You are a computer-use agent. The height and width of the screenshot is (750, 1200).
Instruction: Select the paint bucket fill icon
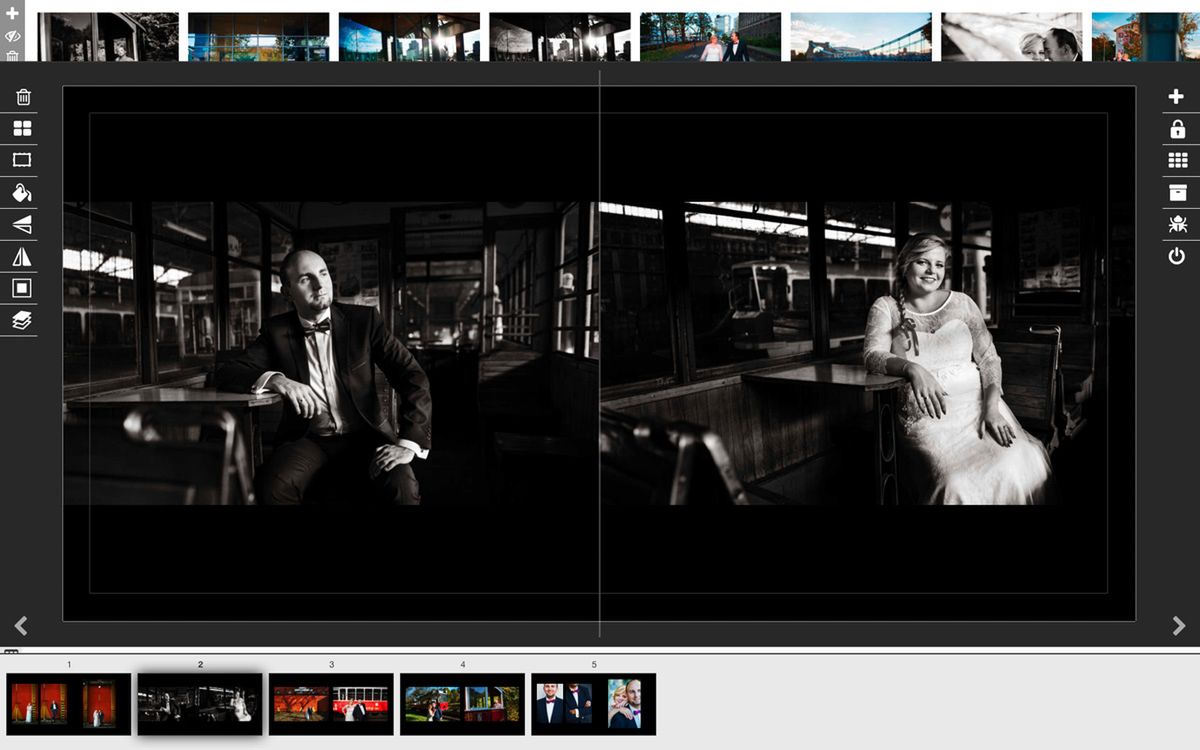coord(22,192)
